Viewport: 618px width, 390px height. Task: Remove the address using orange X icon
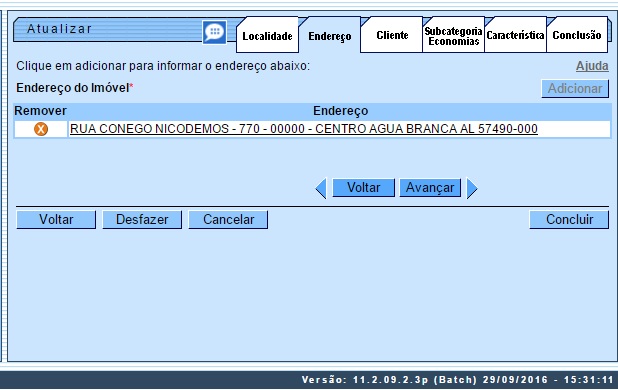point(41,129)
